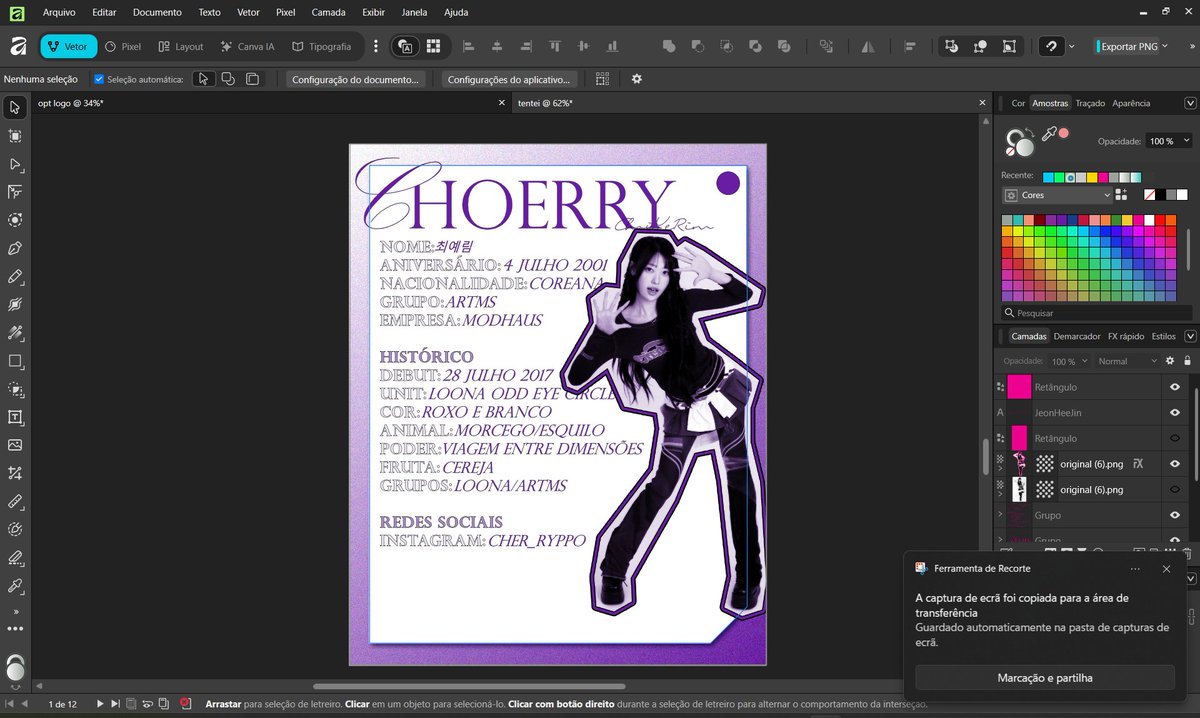Open the Arquivo menu
The image size is (1200, 718).
pyautogui.click(x=59, y=13)
